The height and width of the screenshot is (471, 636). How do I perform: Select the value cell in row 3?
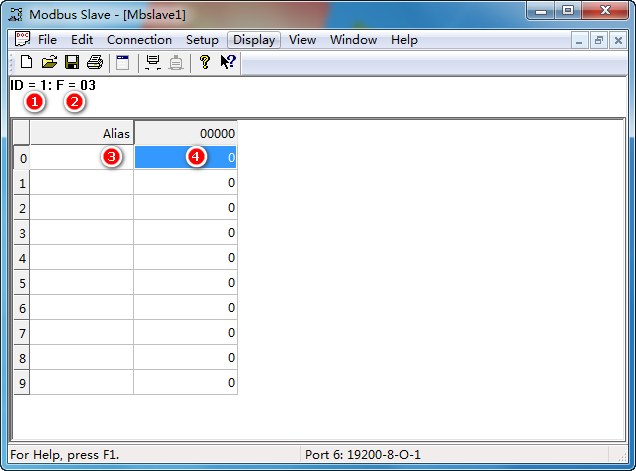click(x=185, y=232)
